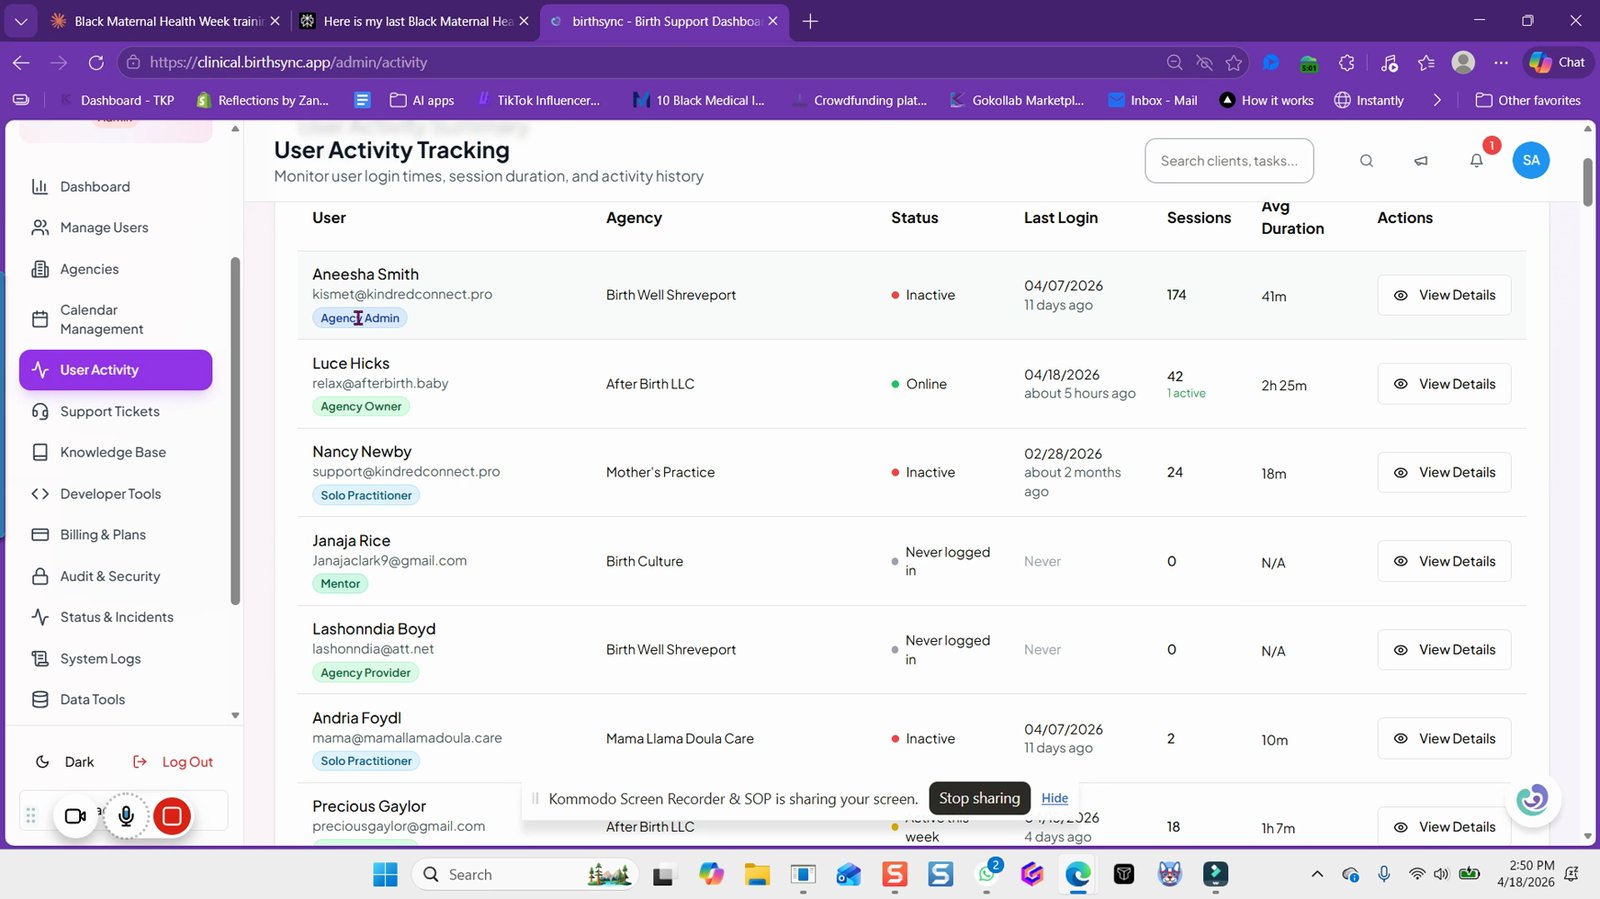
Task: Toggle the recorder camera icon
Action: [x=75, y=816]
